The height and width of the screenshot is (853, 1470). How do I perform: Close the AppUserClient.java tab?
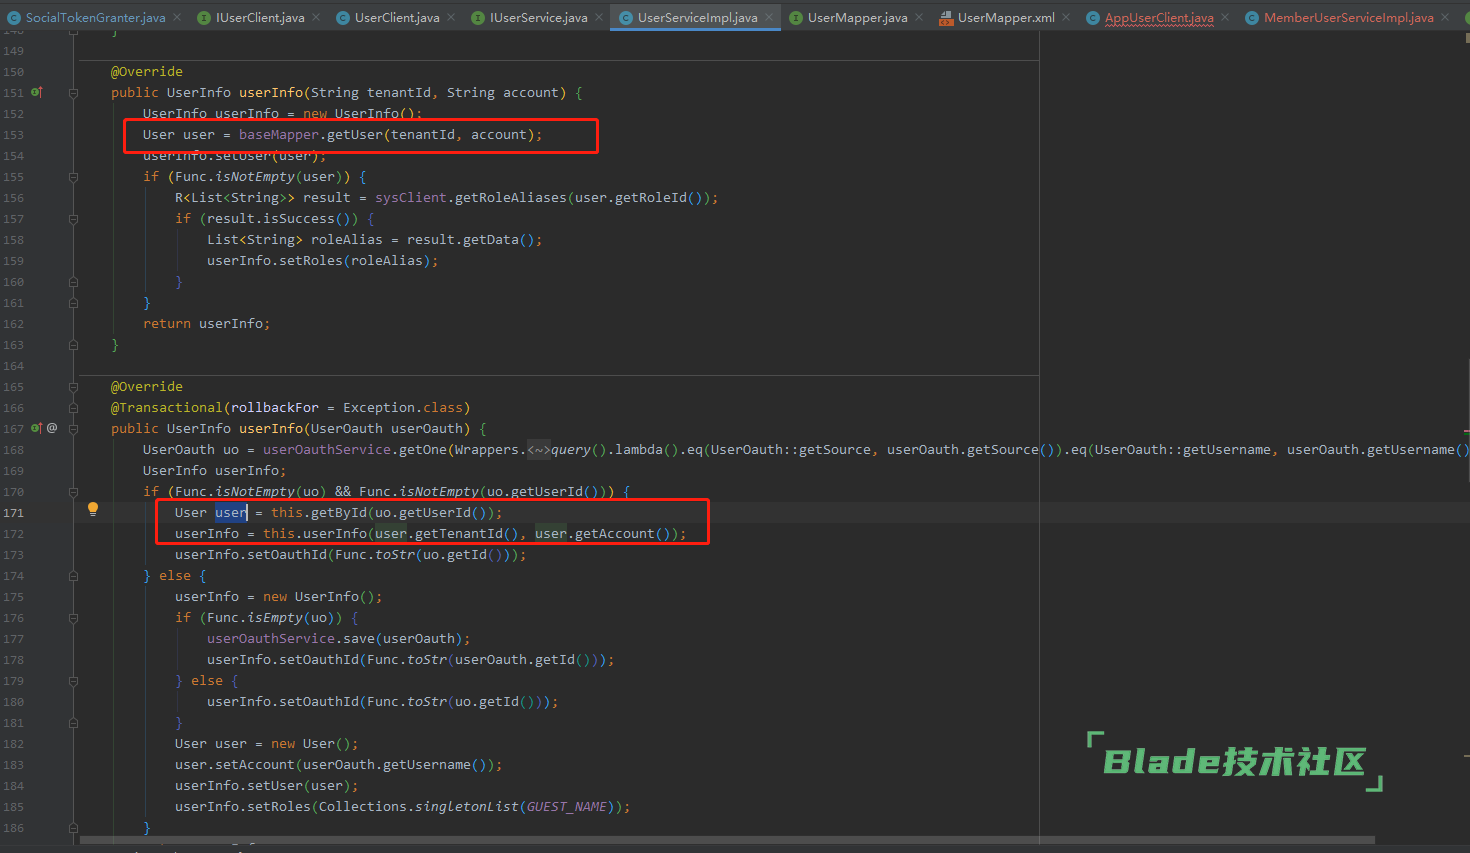click(x=1226, y=17)
